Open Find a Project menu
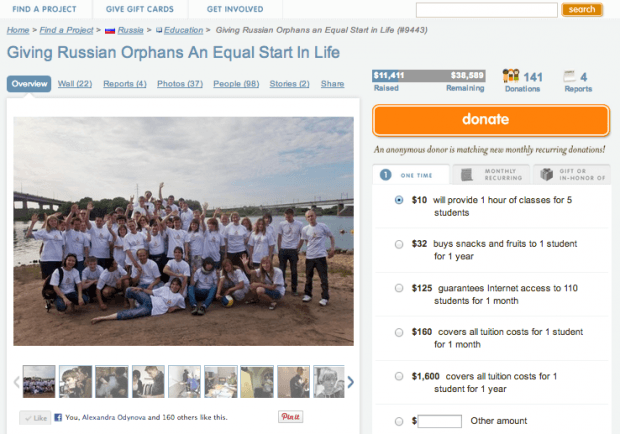This screenshot has height=434, width=620. 44,9
